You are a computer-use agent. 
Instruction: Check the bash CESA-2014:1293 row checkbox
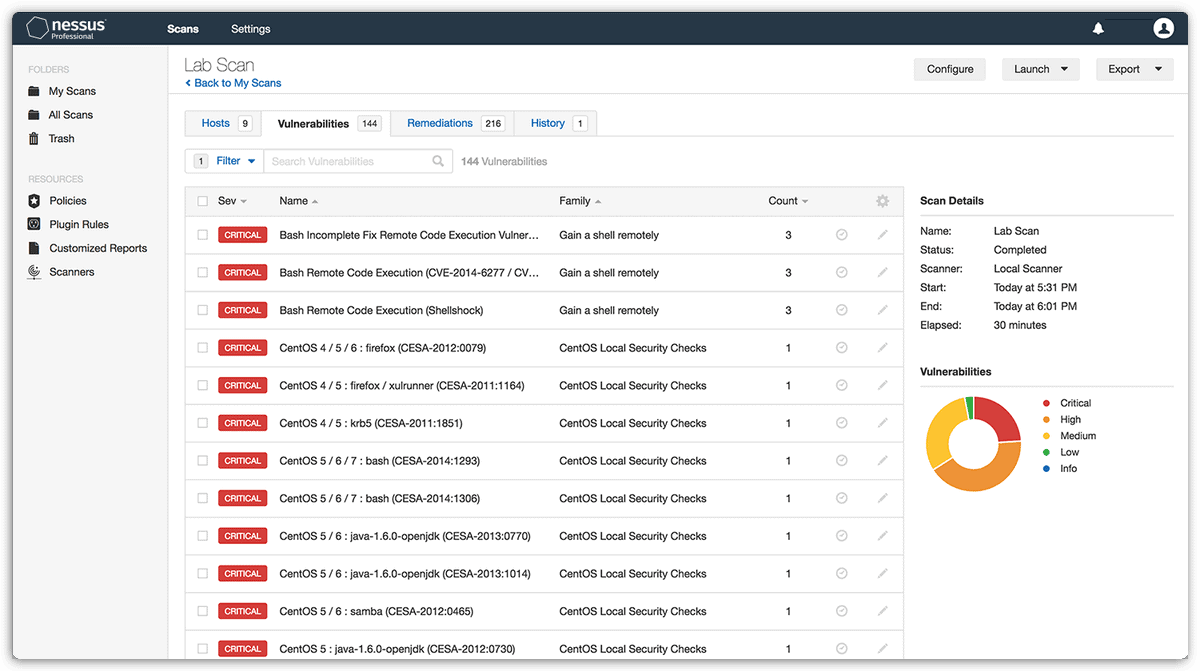203,461
